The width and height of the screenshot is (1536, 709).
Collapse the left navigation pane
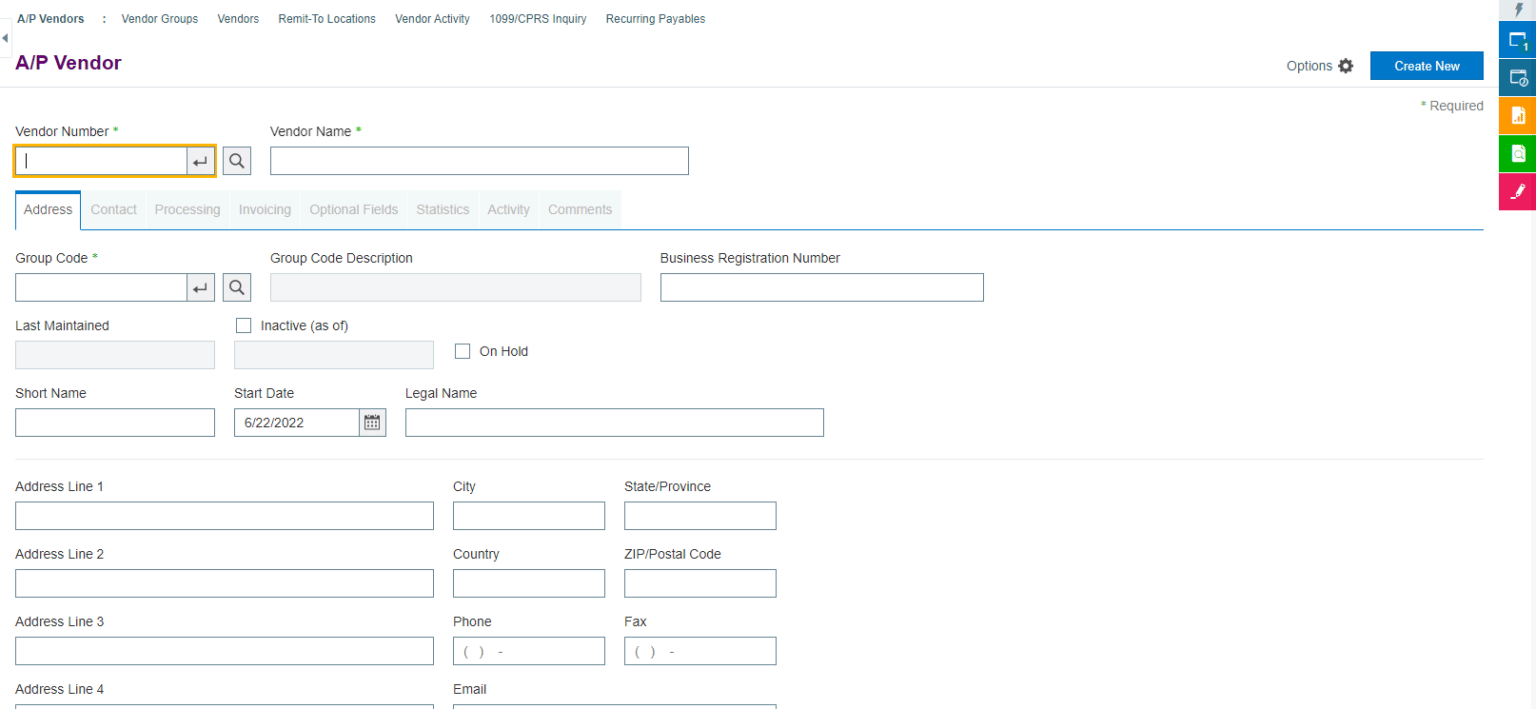click(5, 36)
